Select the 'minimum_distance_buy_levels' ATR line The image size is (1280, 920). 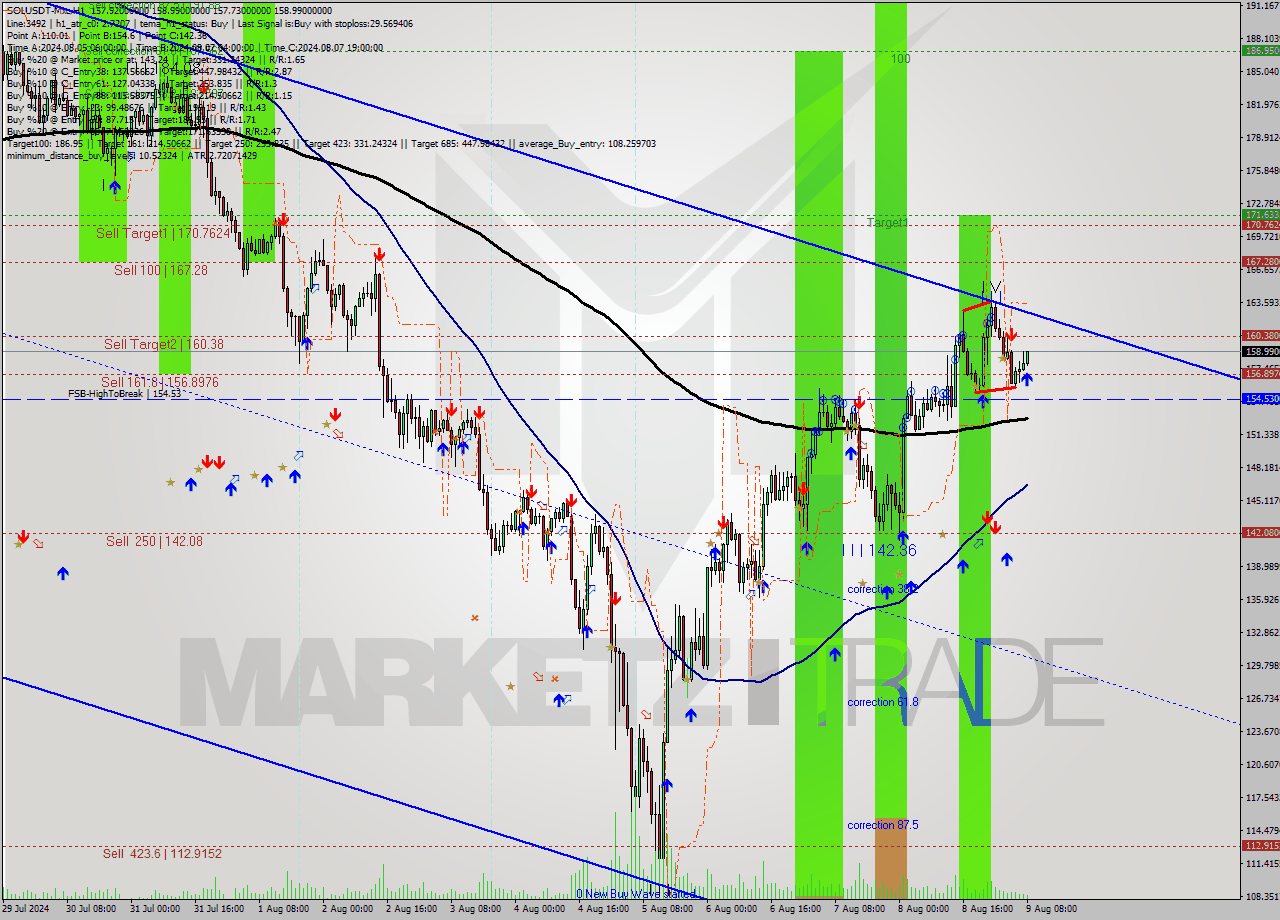(x=132, y=155)
